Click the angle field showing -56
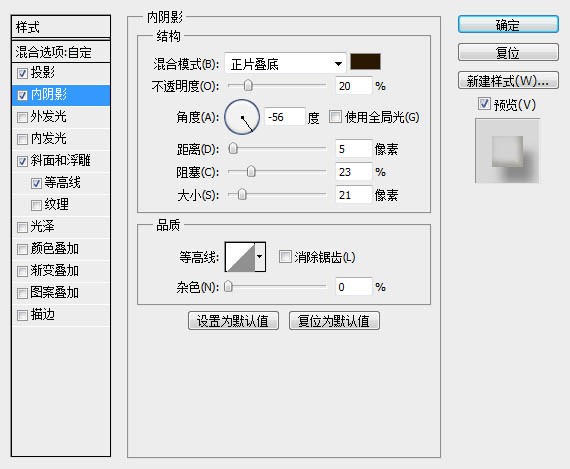The height and width of the screenshot is (469, 570). coord(284,117)
